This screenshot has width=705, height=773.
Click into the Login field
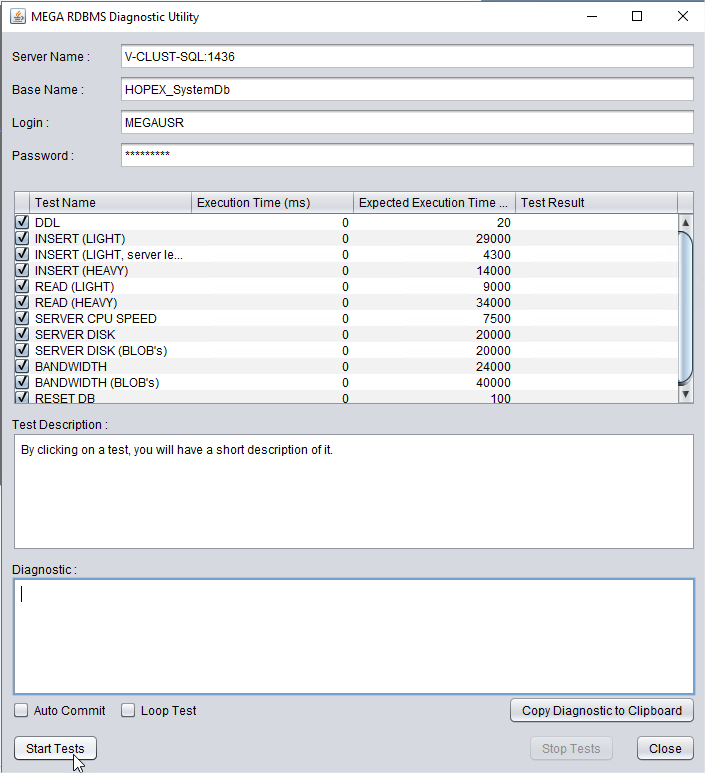click(406, 122)
